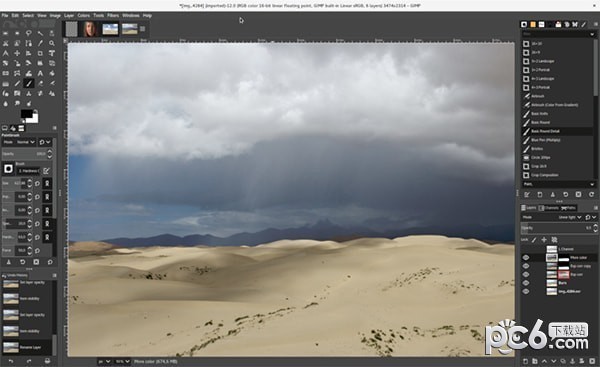
Task: Select the Free Select lasso tool
Action: [x=29, y=33]
